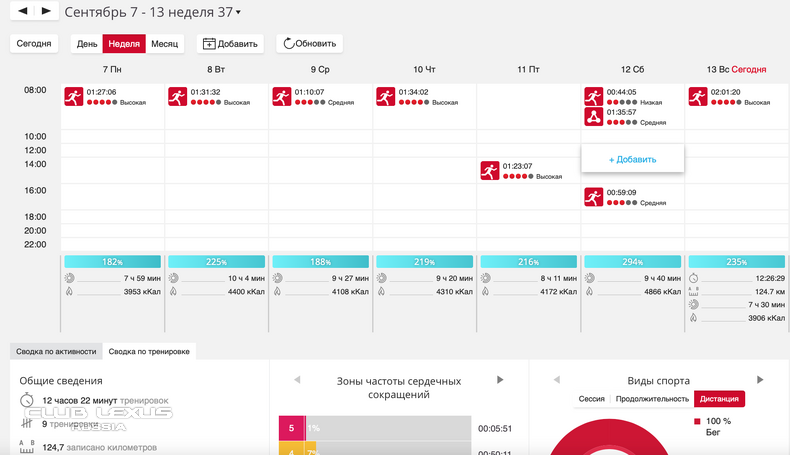The height and width of the screenshot is (455, 790).
Task: Open running session 01:10:07 icon
Action: [x=282, y=96]
